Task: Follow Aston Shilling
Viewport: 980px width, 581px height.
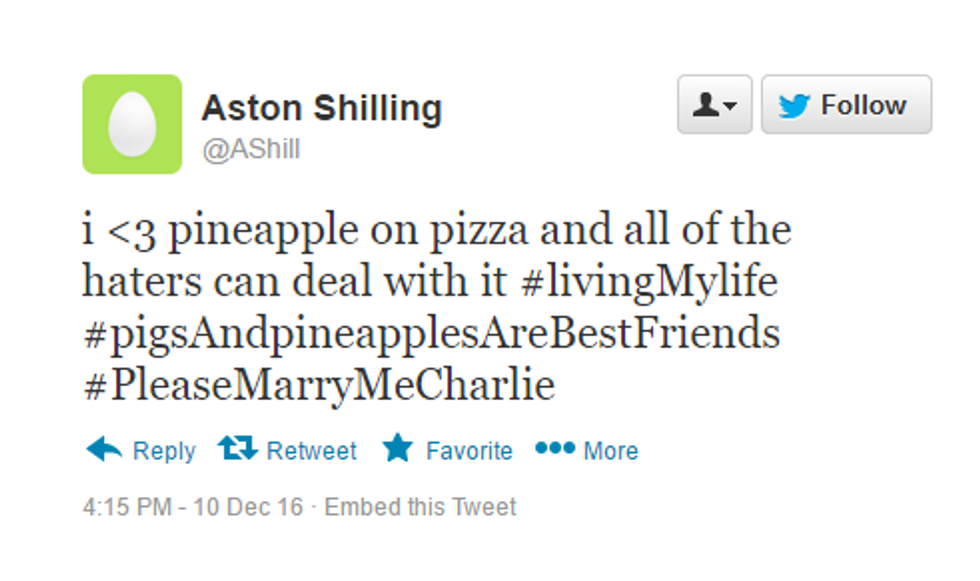Action: point(846,105)
